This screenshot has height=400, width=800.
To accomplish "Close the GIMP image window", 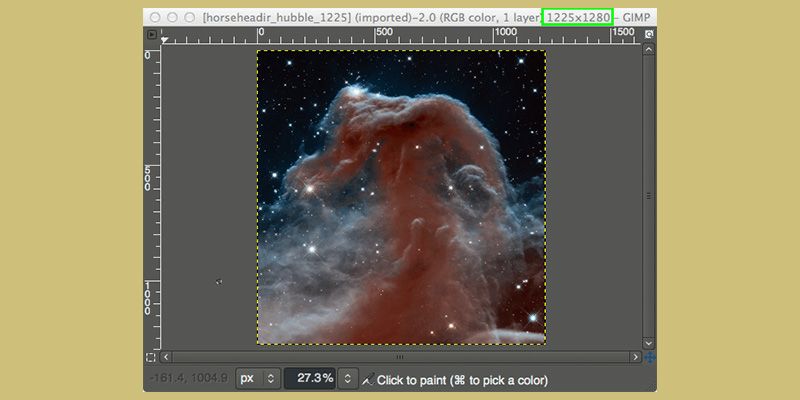I will click(x=155, y=17).
